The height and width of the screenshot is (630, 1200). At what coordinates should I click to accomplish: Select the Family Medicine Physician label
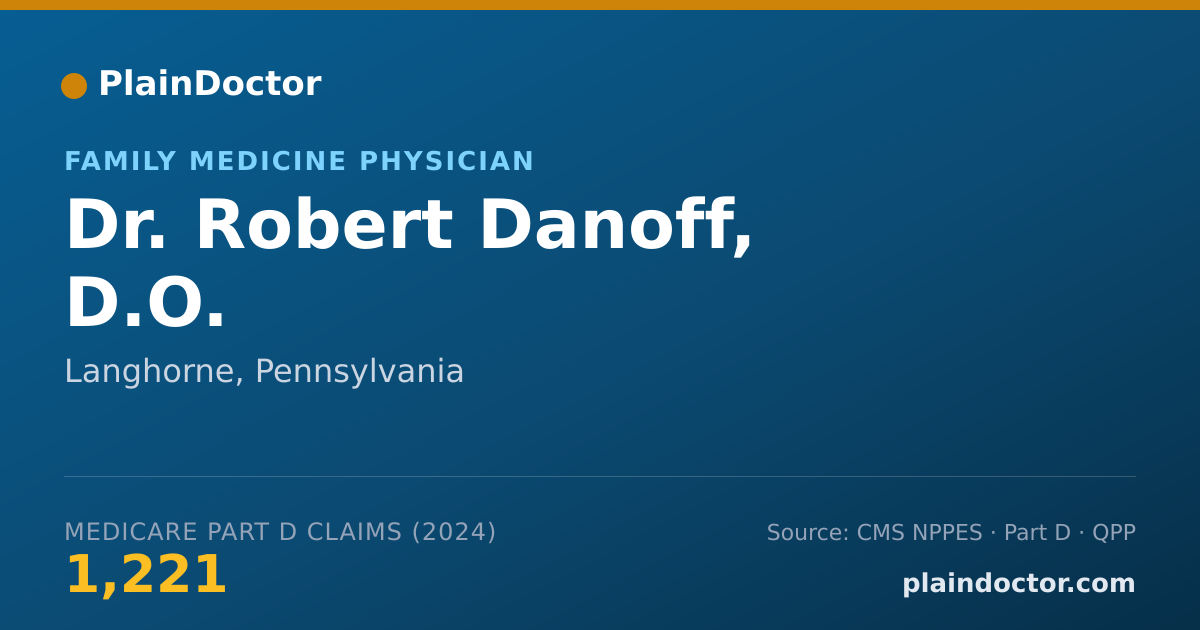(x=299, y=162)
